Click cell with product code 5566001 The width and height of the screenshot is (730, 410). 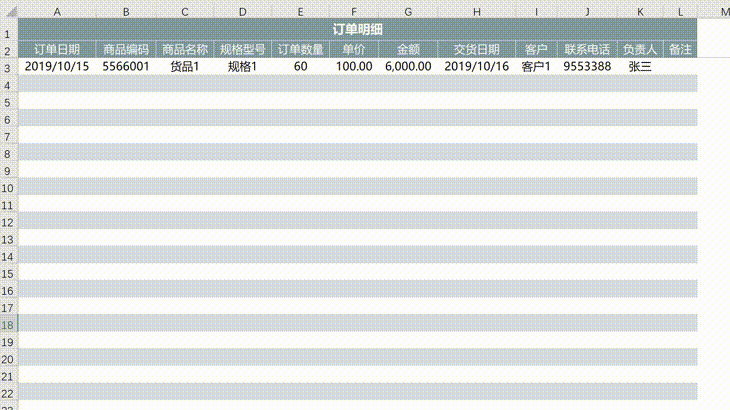[x=126, y=67]
